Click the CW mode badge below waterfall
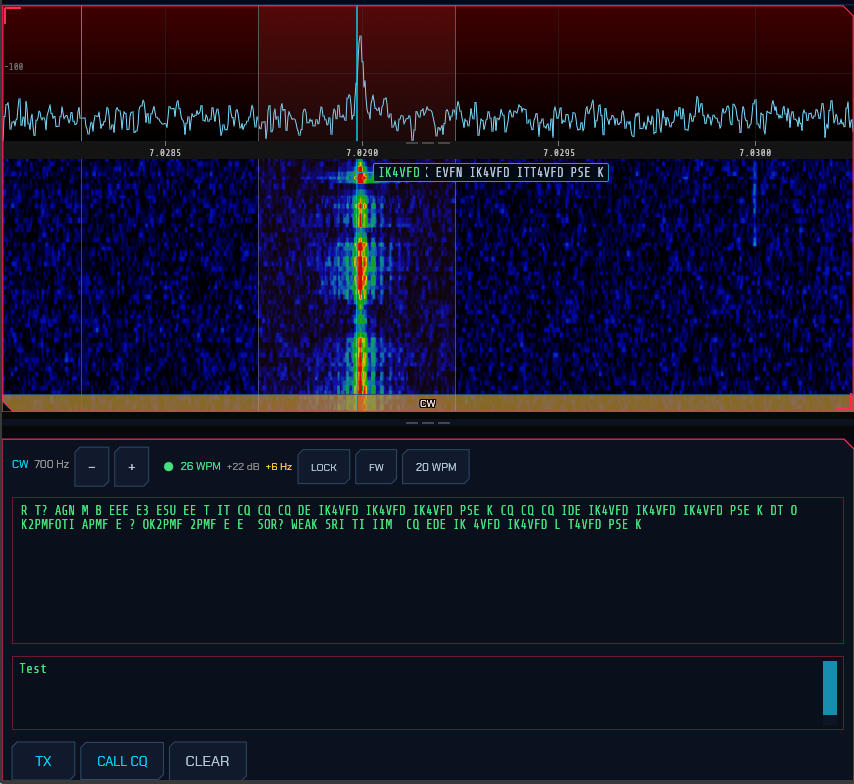Image resolution: width=854 pixels, height=784 pixels. pos(428,403)
